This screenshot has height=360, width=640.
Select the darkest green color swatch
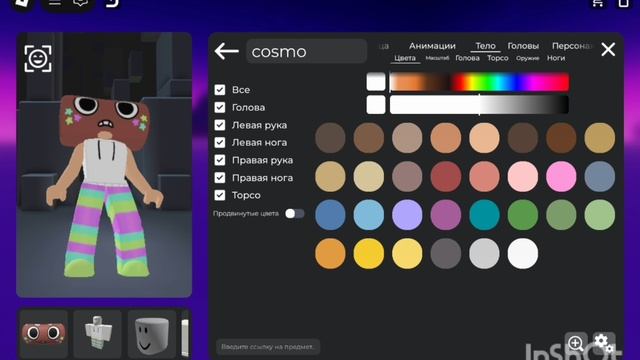point(522,215)
